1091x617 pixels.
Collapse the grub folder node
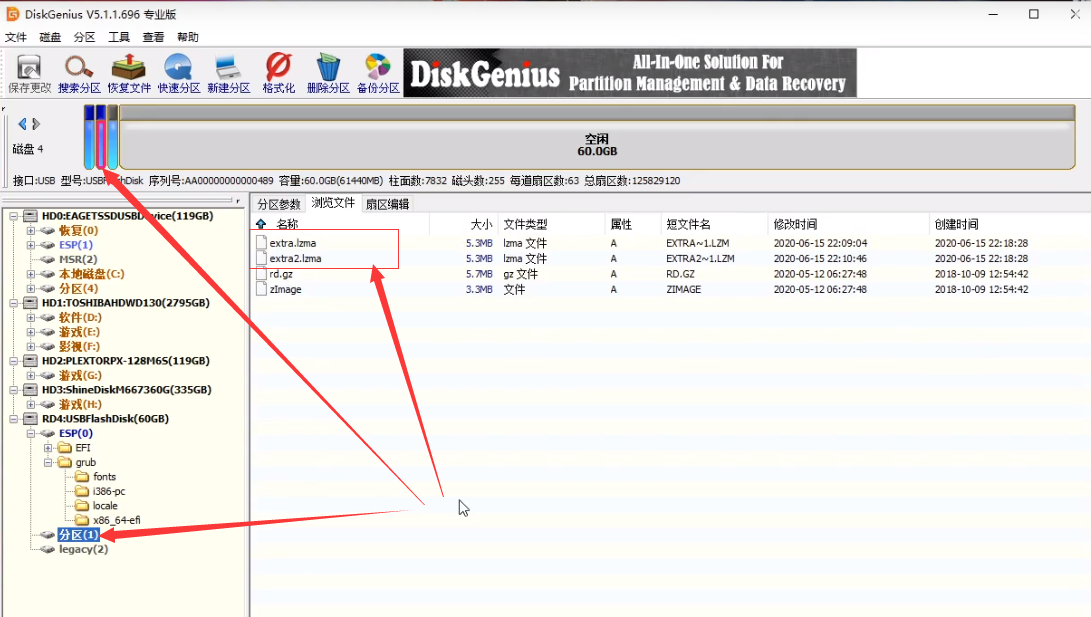tap(48, 463)
